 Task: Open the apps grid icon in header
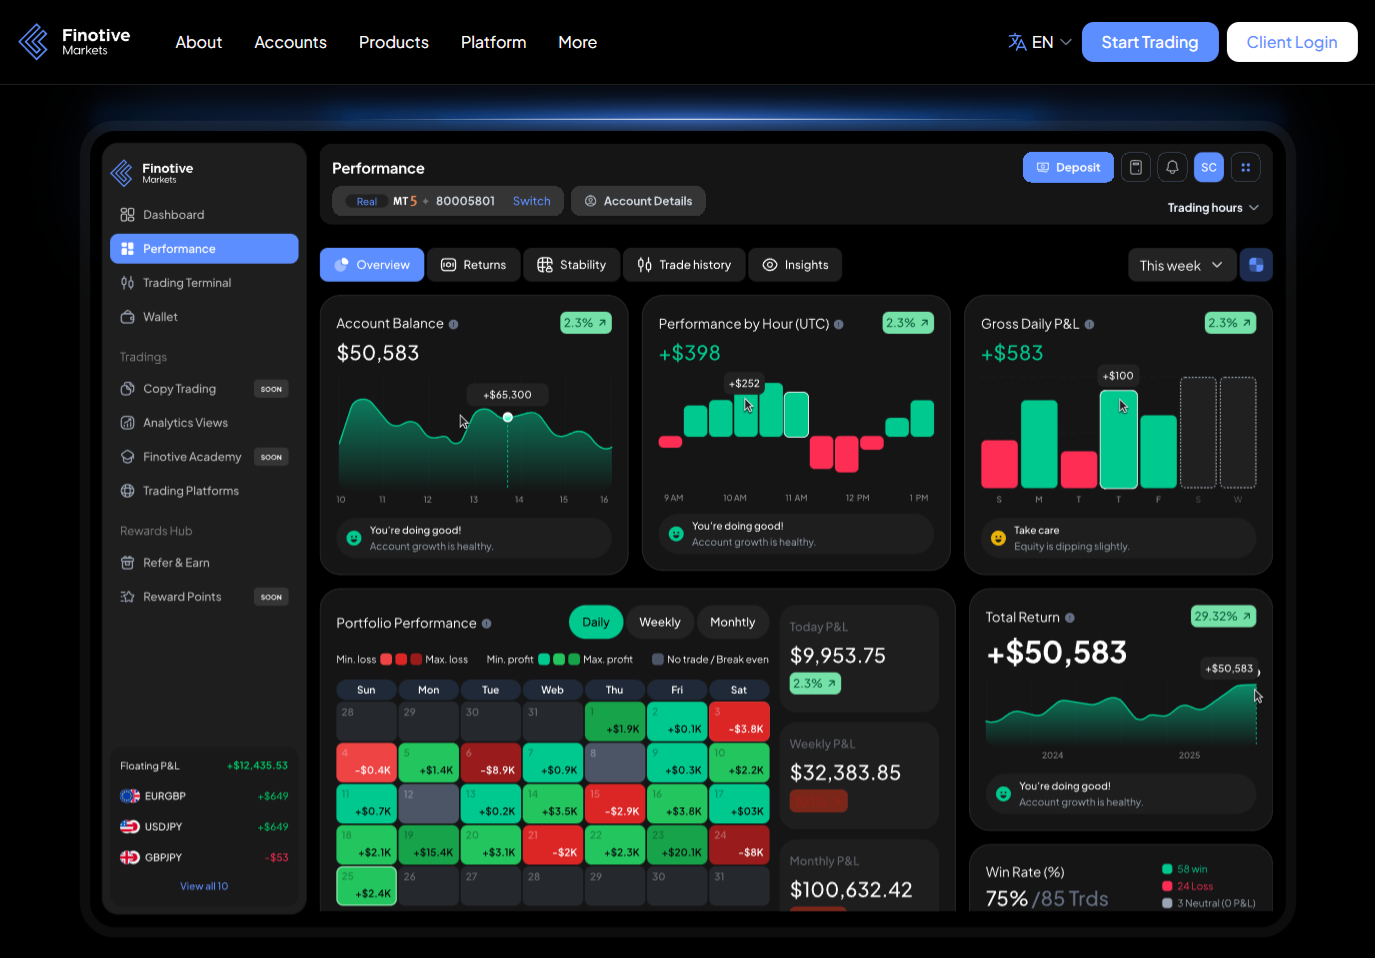tap(1246, 168)
